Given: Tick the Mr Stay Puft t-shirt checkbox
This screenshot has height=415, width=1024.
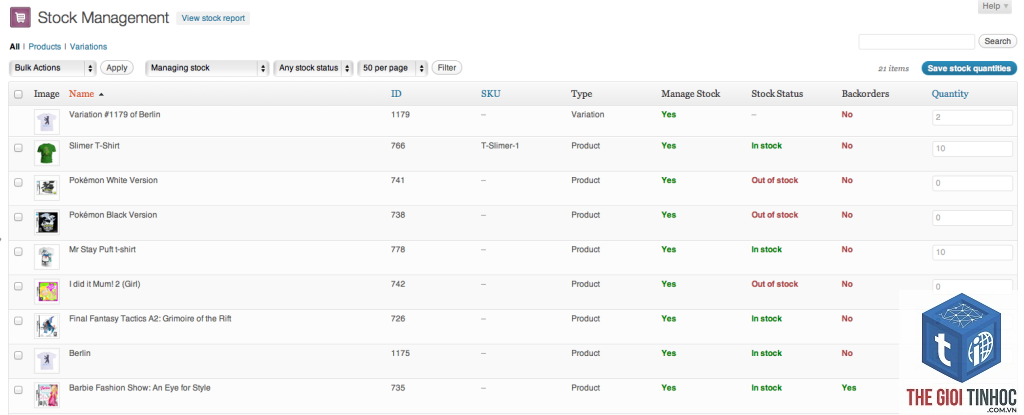Looking at the screenshot, I should click(18, 252).
